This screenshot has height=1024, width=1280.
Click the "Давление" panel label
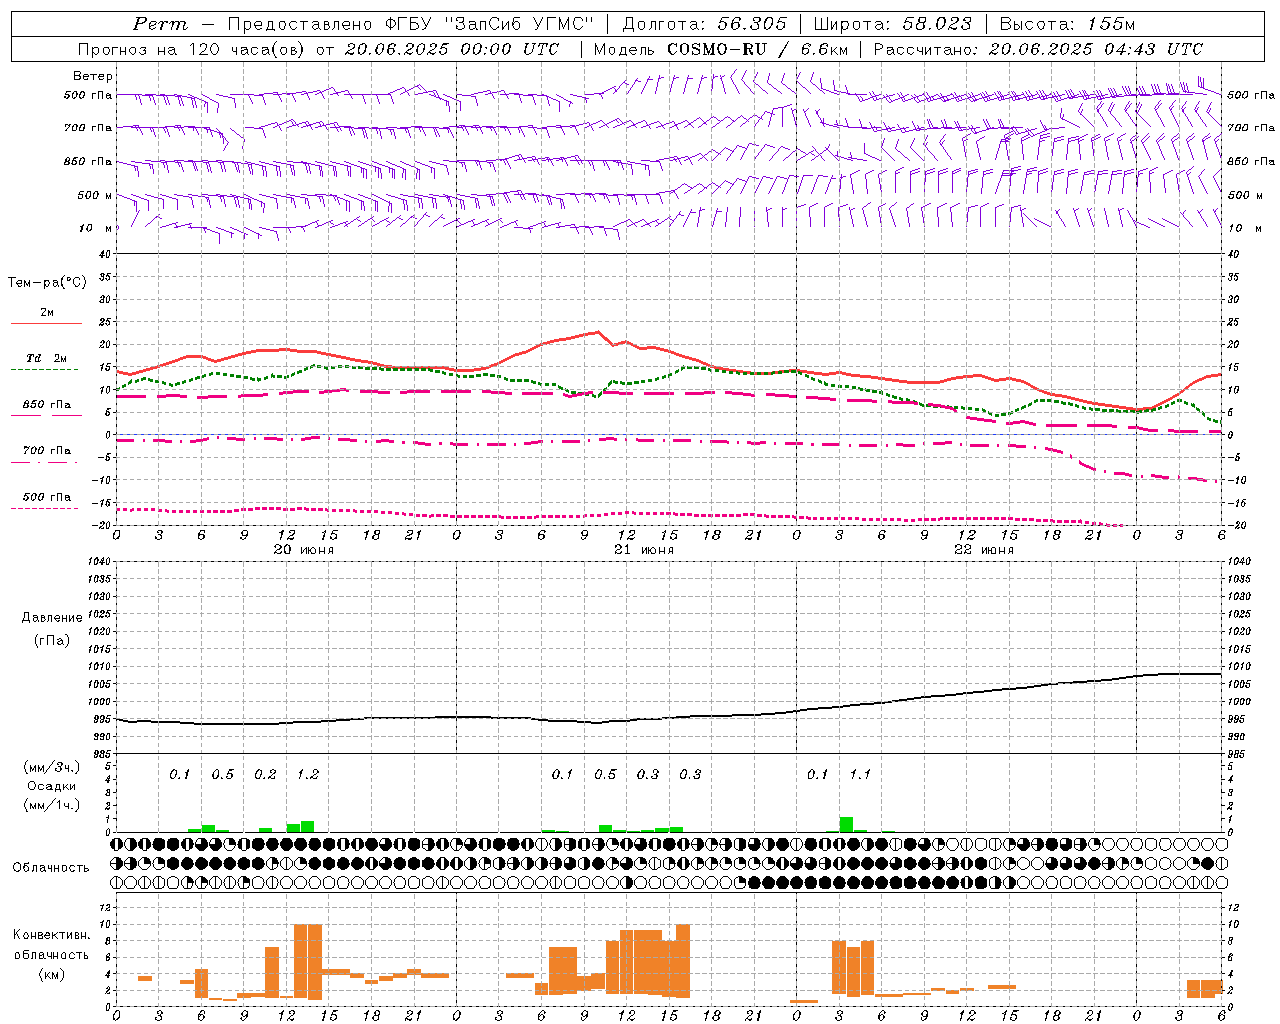(52, 618)
